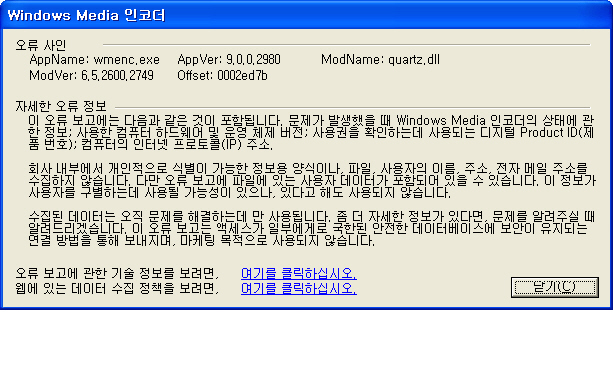613x384 pixels.
Task: Click the Windows Media 인코더 title bar
Action: 306,15
